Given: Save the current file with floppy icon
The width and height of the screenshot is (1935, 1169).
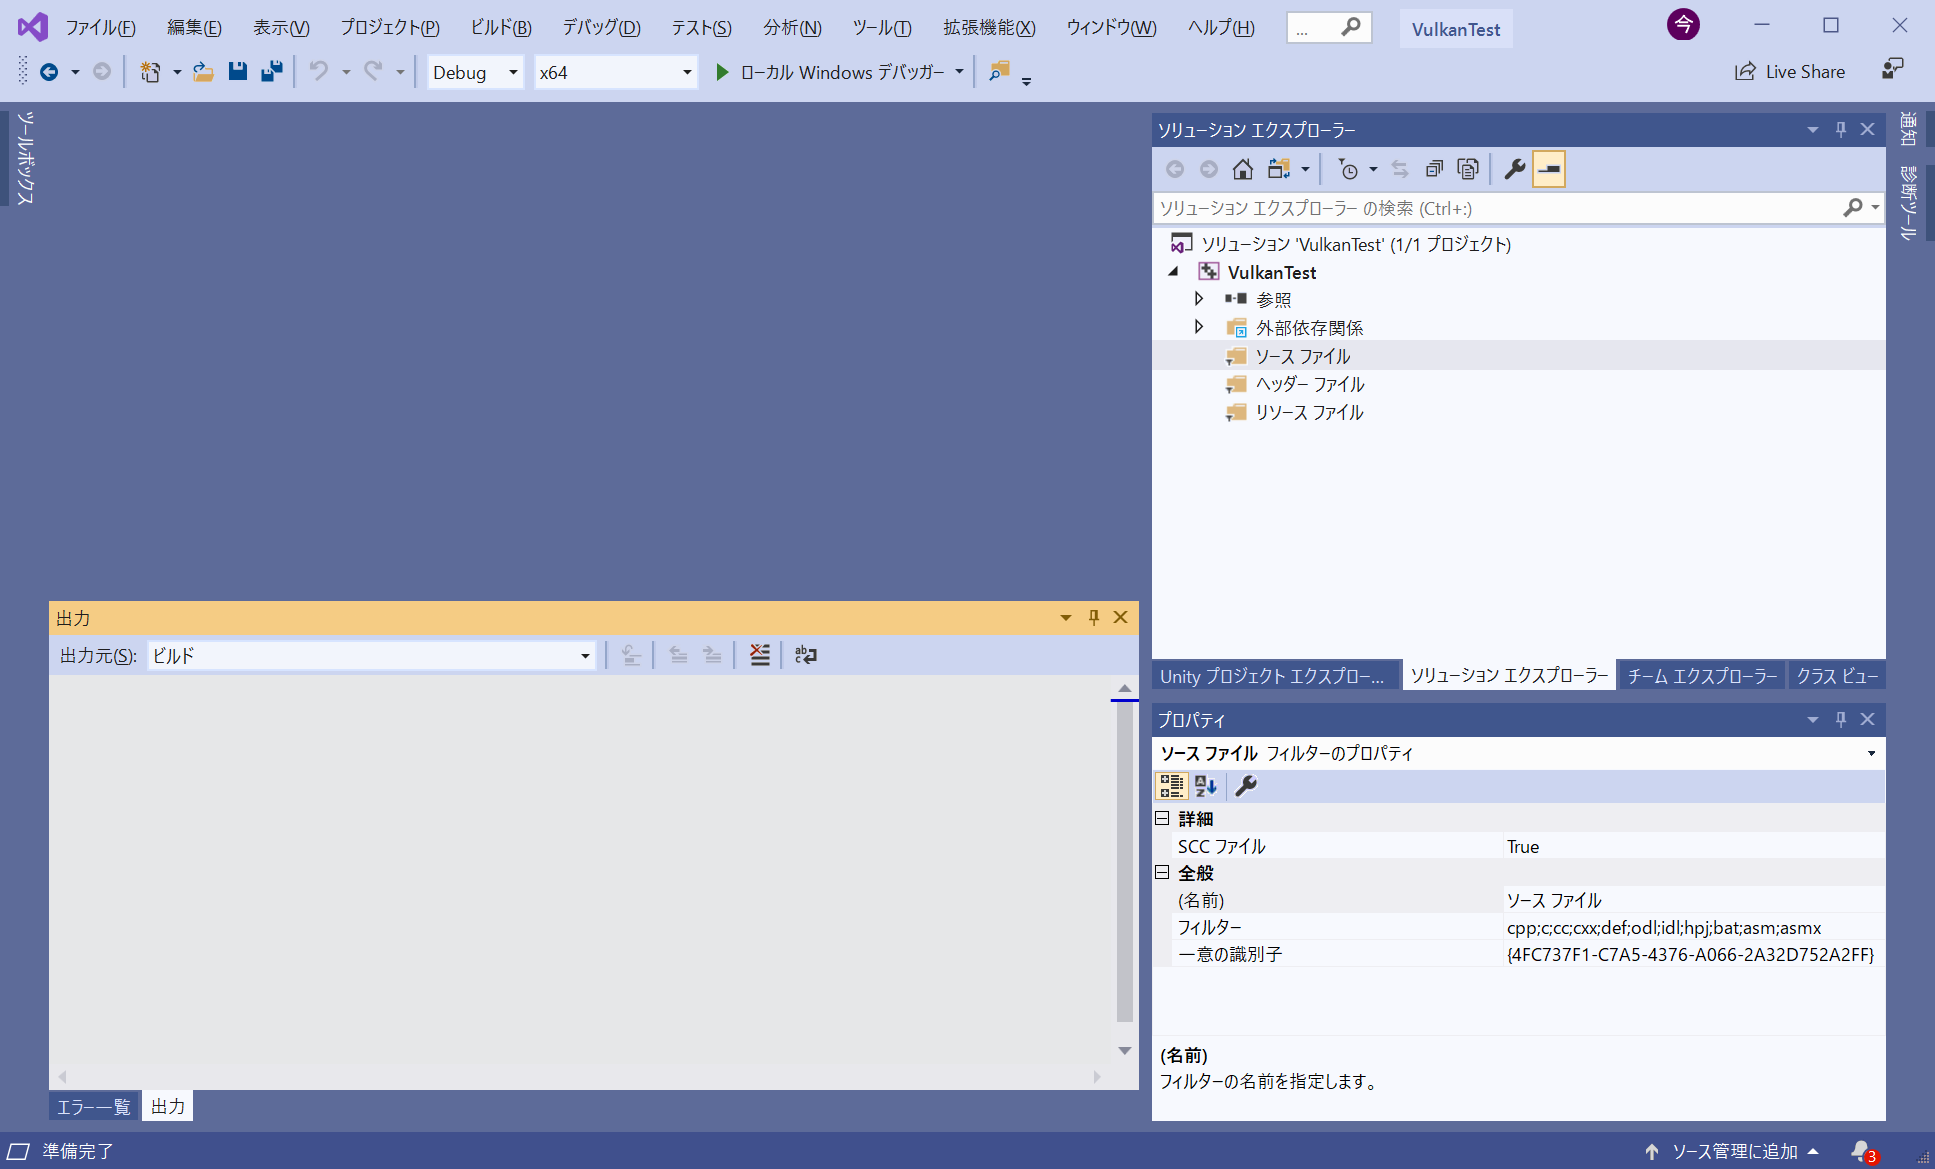Looking at the screenshot, I should point(237,71).
